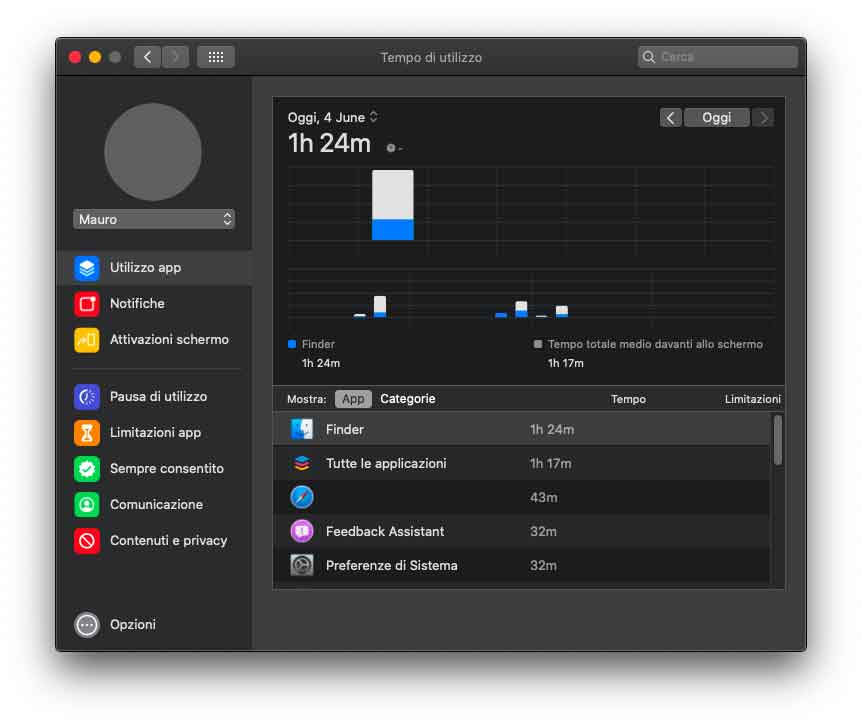The height and width of the screenshot is (725, 862).
Task: Click the gray average time legend swatch
Action: [538, 344]
